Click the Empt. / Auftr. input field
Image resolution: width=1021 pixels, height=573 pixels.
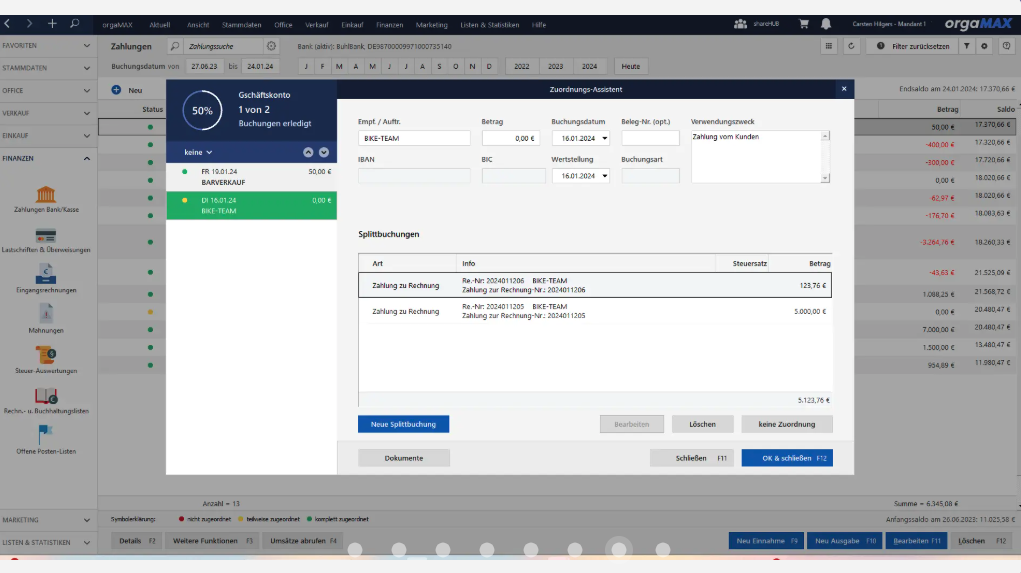tap(414, 138)
